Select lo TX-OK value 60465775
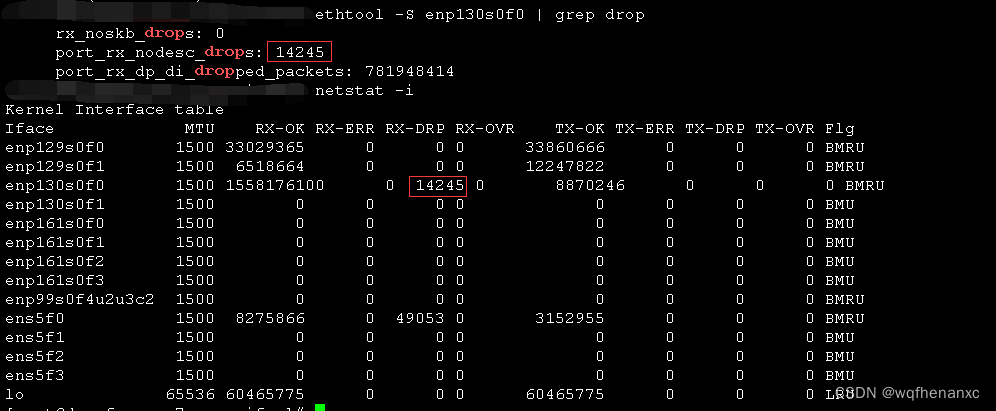 pos(565,394)
